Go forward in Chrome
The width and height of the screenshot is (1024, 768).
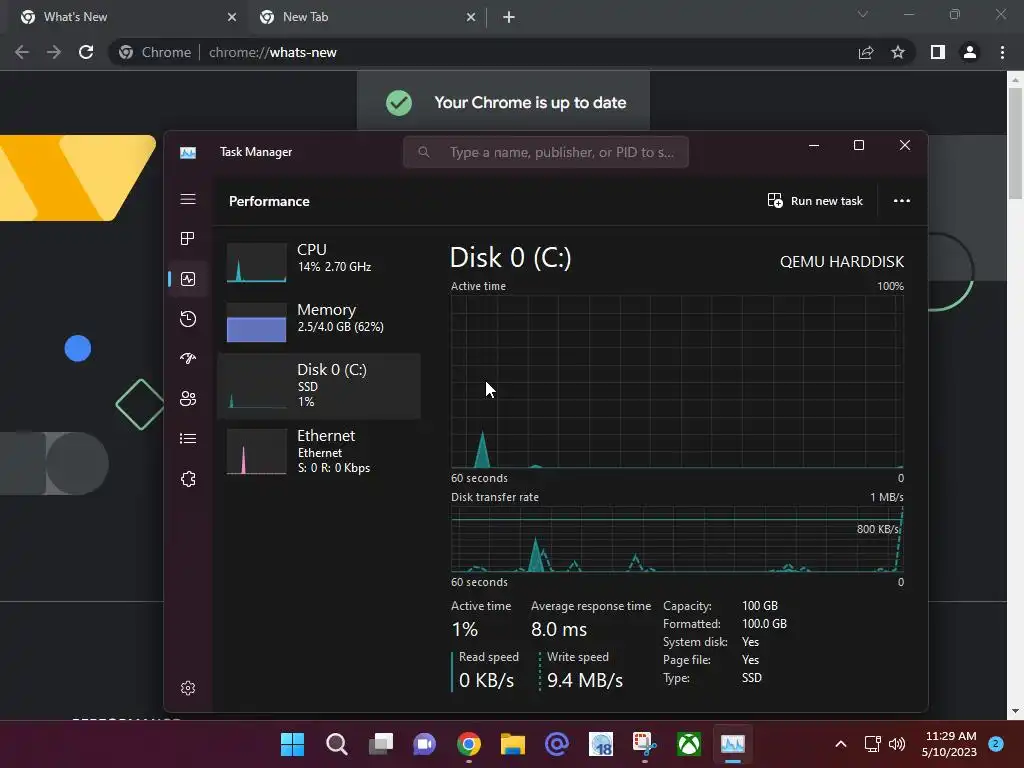pos(54,52)
